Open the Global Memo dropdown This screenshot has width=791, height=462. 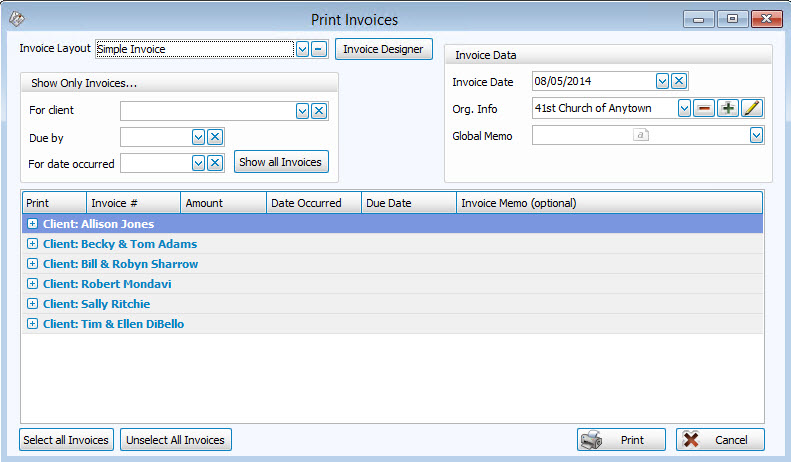coord(756,136)
